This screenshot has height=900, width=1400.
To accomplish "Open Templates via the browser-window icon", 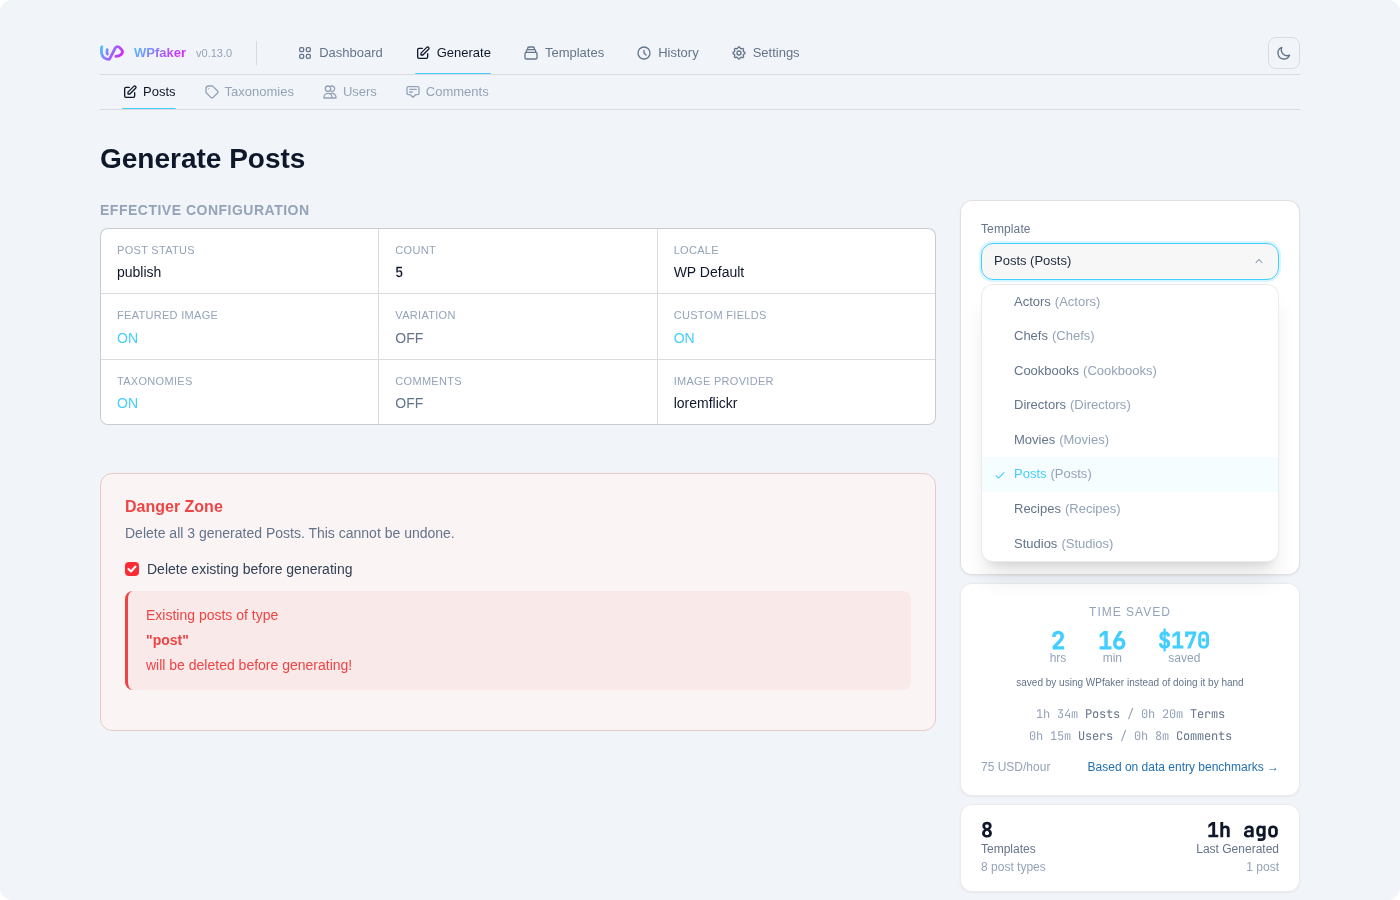I will 530,52.
